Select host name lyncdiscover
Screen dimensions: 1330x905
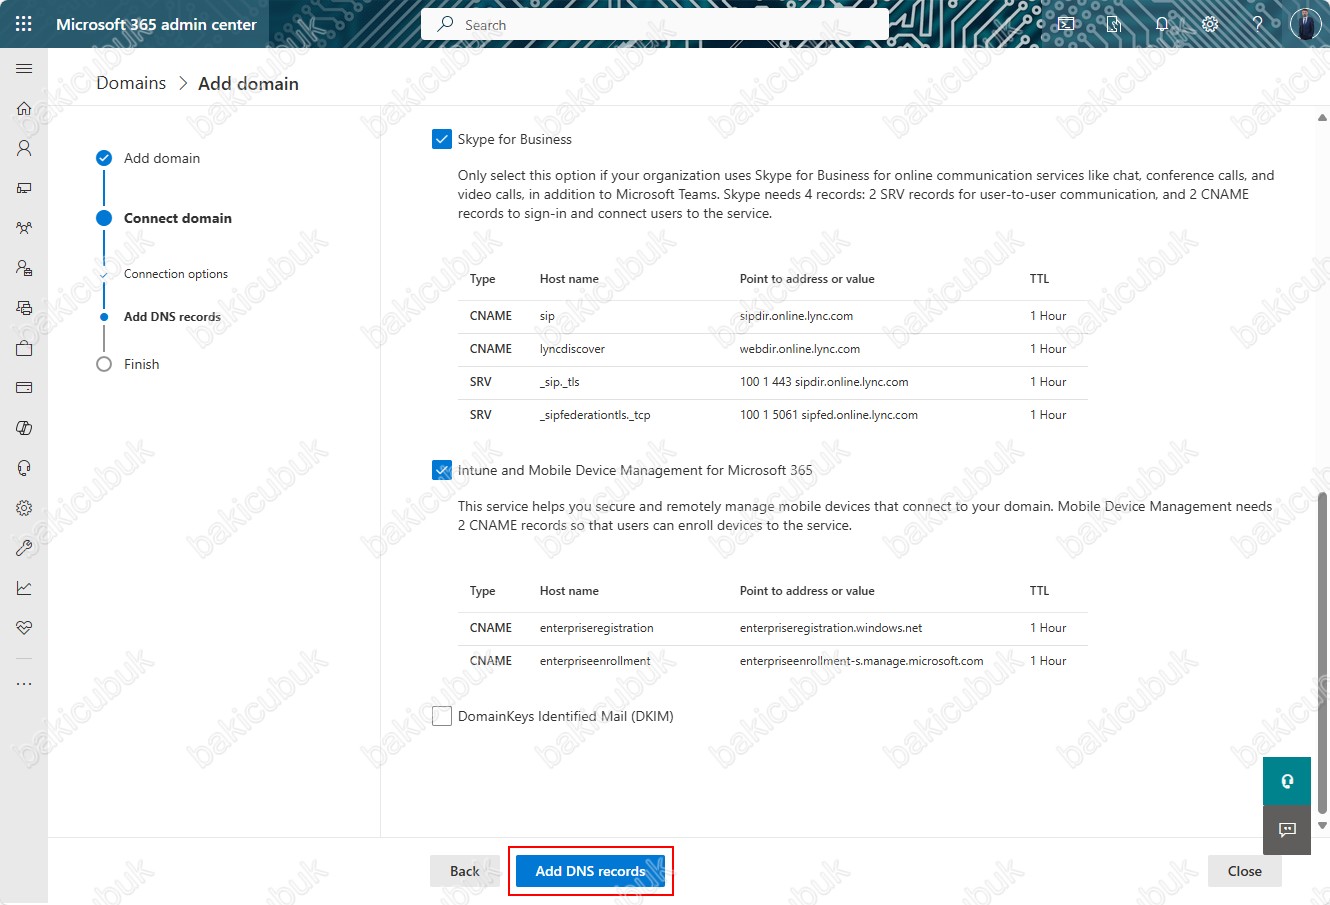[572, 349]
